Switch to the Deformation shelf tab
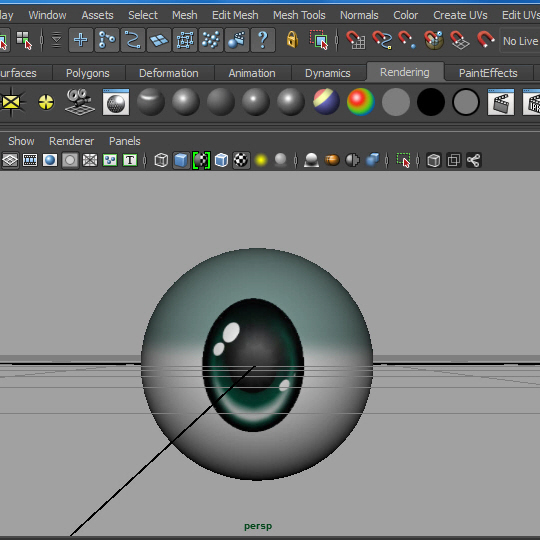Screen dimensions: 540x540 pyautogui.click(x=169, y=73)
